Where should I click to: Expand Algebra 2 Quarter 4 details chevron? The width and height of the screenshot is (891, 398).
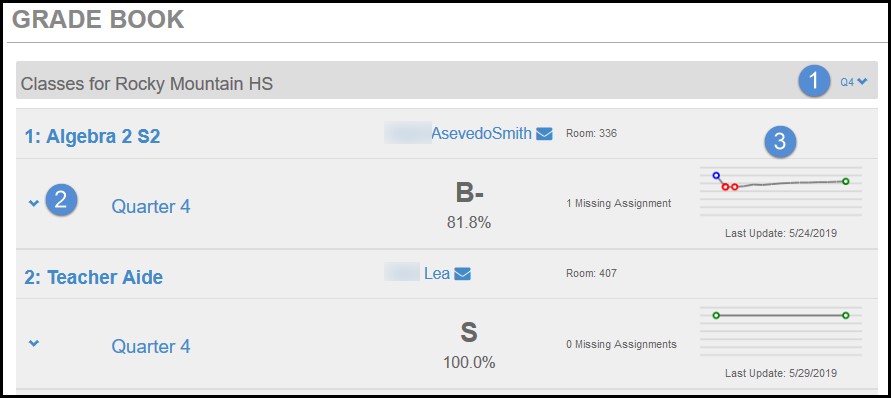(34, 203)
